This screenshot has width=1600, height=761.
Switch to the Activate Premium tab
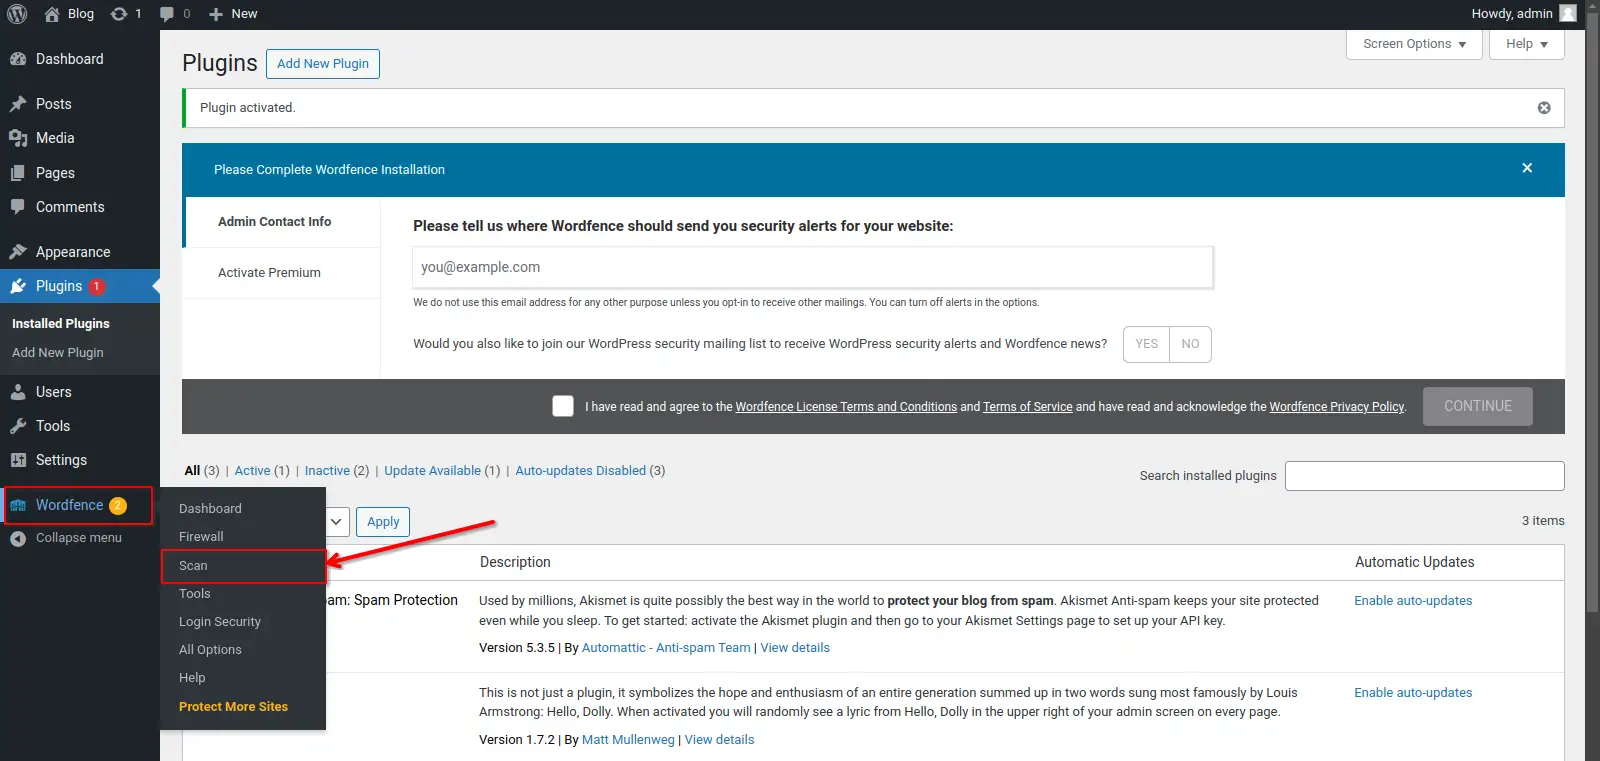269,273
